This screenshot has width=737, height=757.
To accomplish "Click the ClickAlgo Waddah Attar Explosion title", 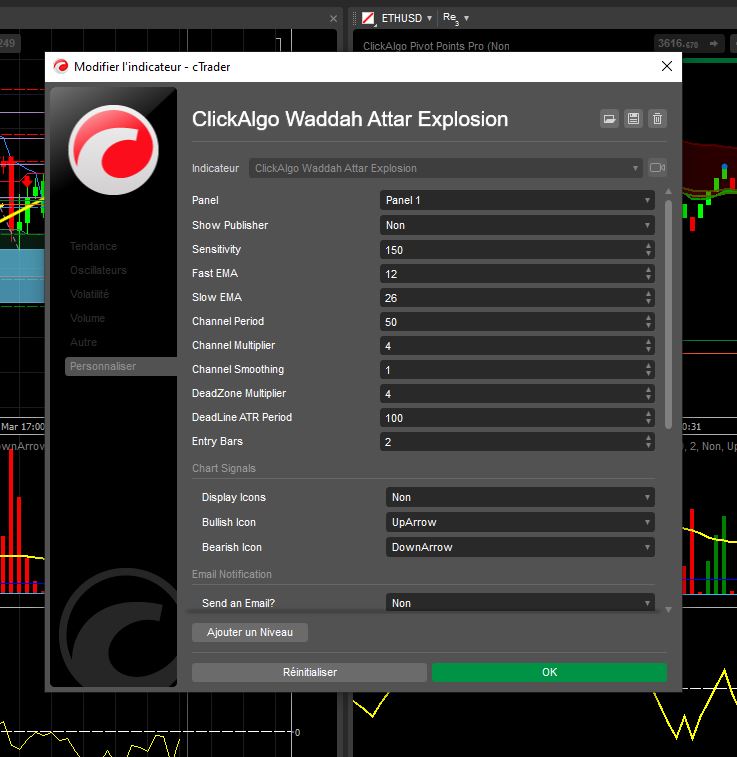I will click(x=350, y=119).
